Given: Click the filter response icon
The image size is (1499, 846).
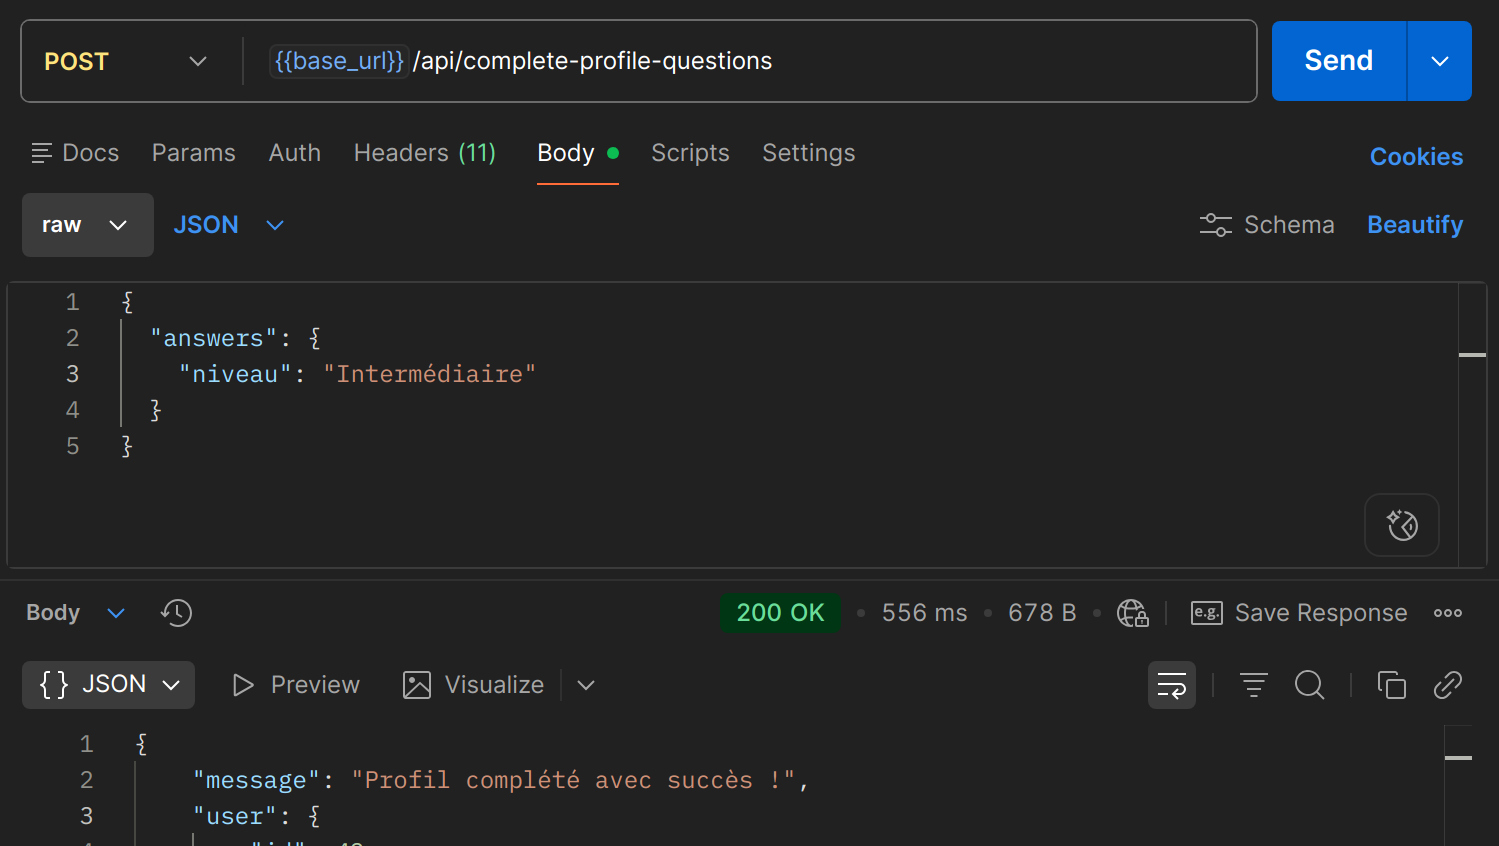Looking at the screenshot, I should coord(1253,685).
